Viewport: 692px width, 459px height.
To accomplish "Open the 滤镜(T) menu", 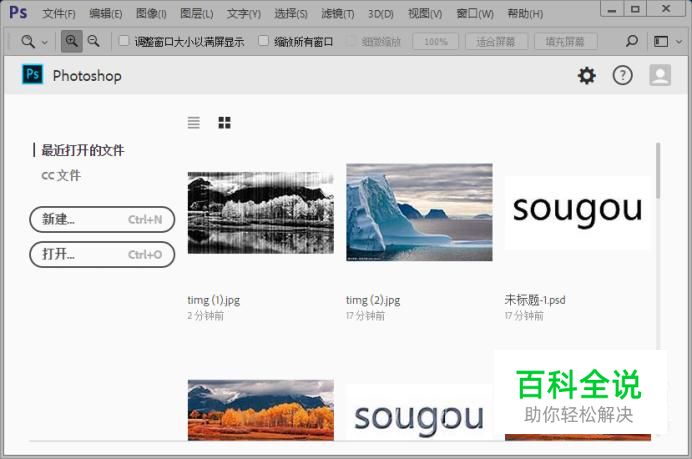I will click(x=338, y=14).
